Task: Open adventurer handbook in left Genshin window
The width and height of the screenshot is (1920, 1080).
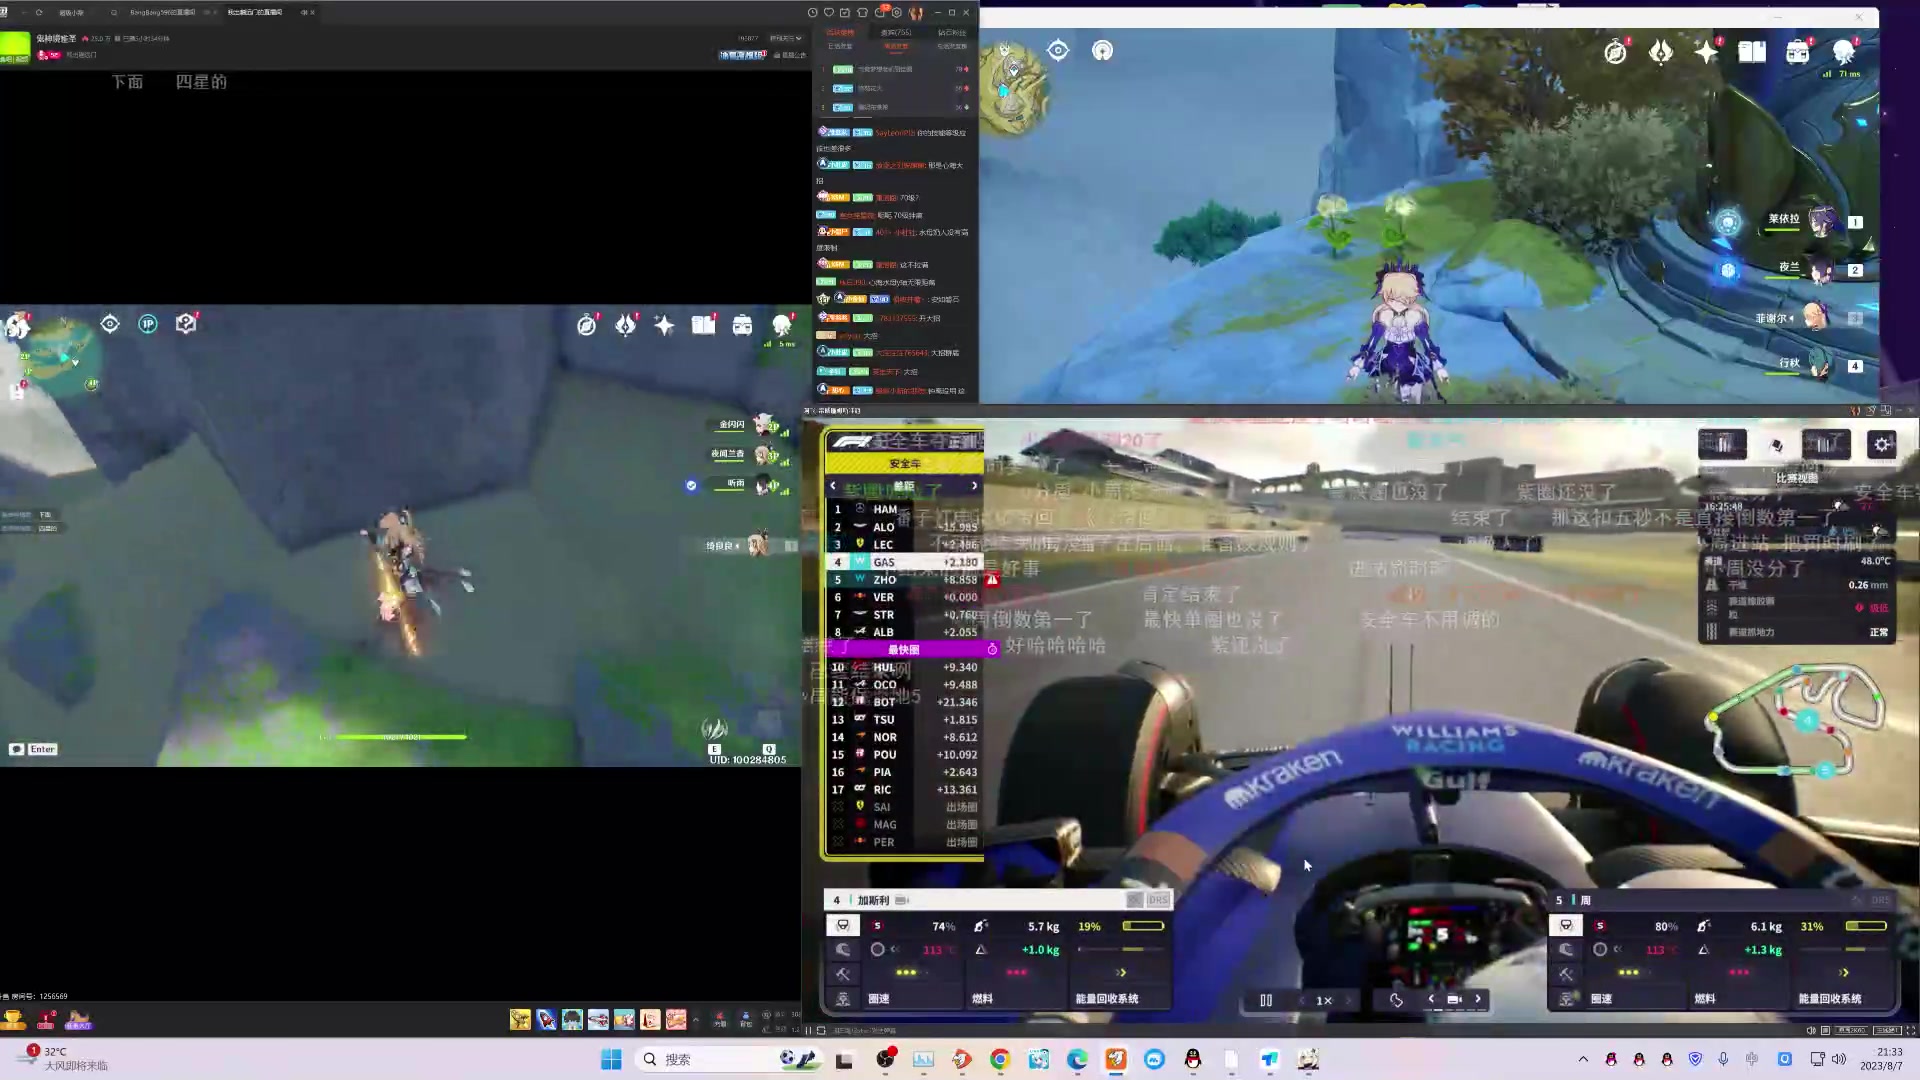Action: (703, 325)
